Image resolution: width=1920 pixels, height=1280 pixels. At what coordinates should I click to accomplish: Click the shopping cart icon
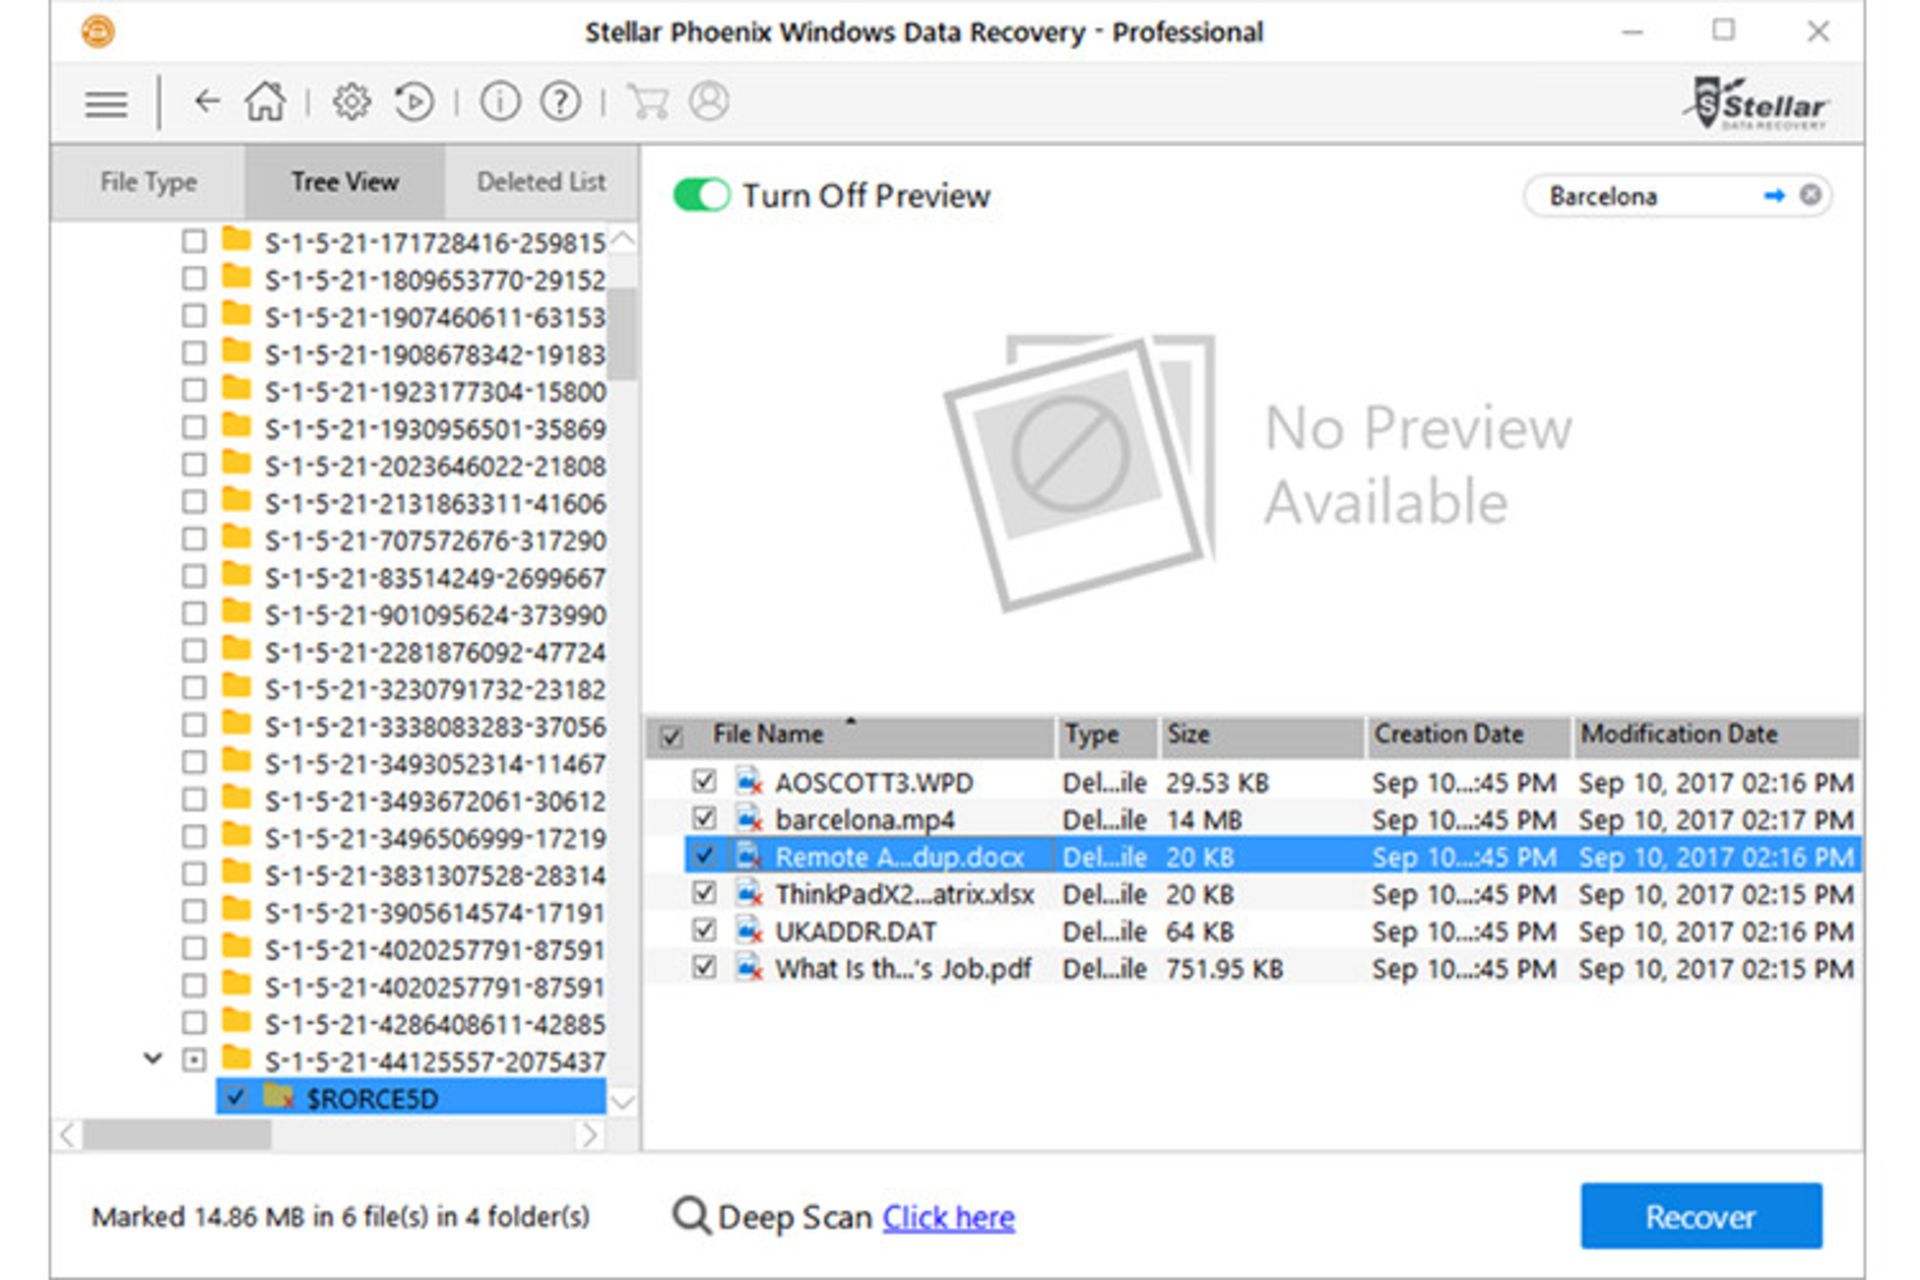point(648,102)
